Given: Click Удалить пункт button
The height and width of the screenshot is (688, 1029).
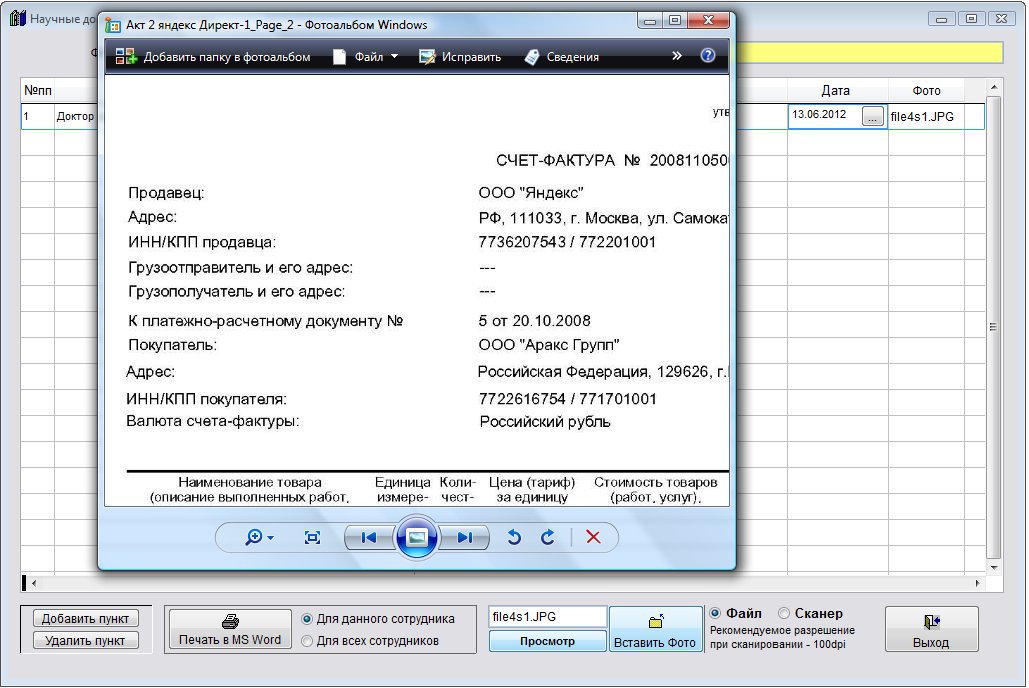Looking at the screenshot, I should point(85,640).
